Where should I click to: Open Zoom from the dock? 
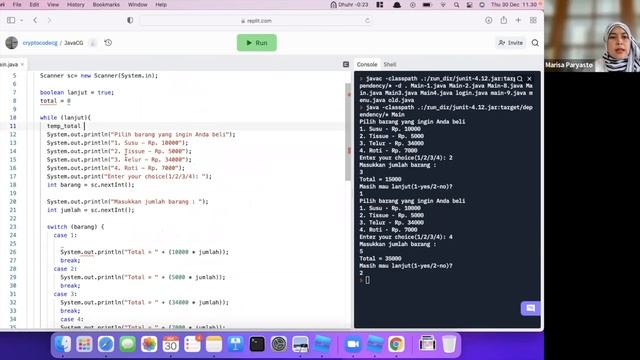[353, 344]
